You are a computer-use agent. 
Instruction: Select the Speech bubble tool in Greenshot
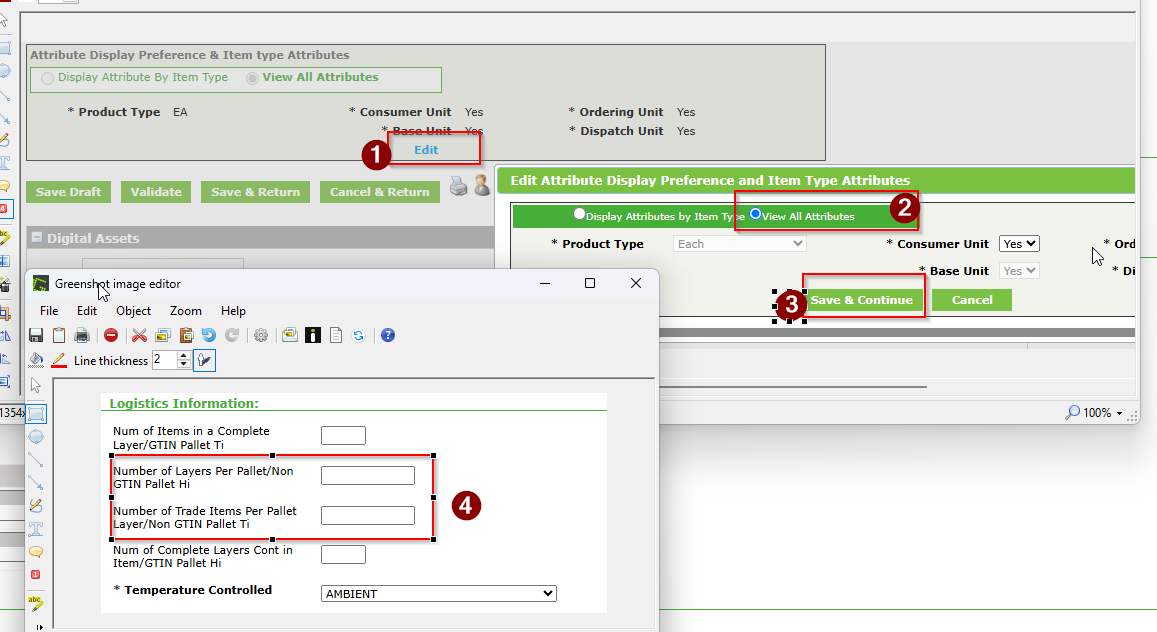[x=35, y=552]
